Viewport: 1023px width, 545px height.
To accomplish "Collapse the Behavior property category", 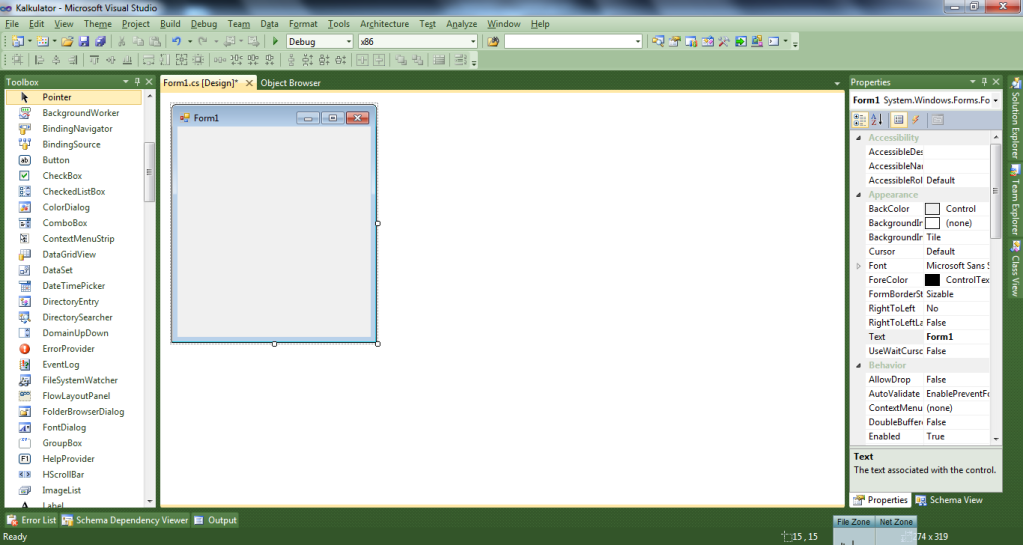I will coord(859,366).
